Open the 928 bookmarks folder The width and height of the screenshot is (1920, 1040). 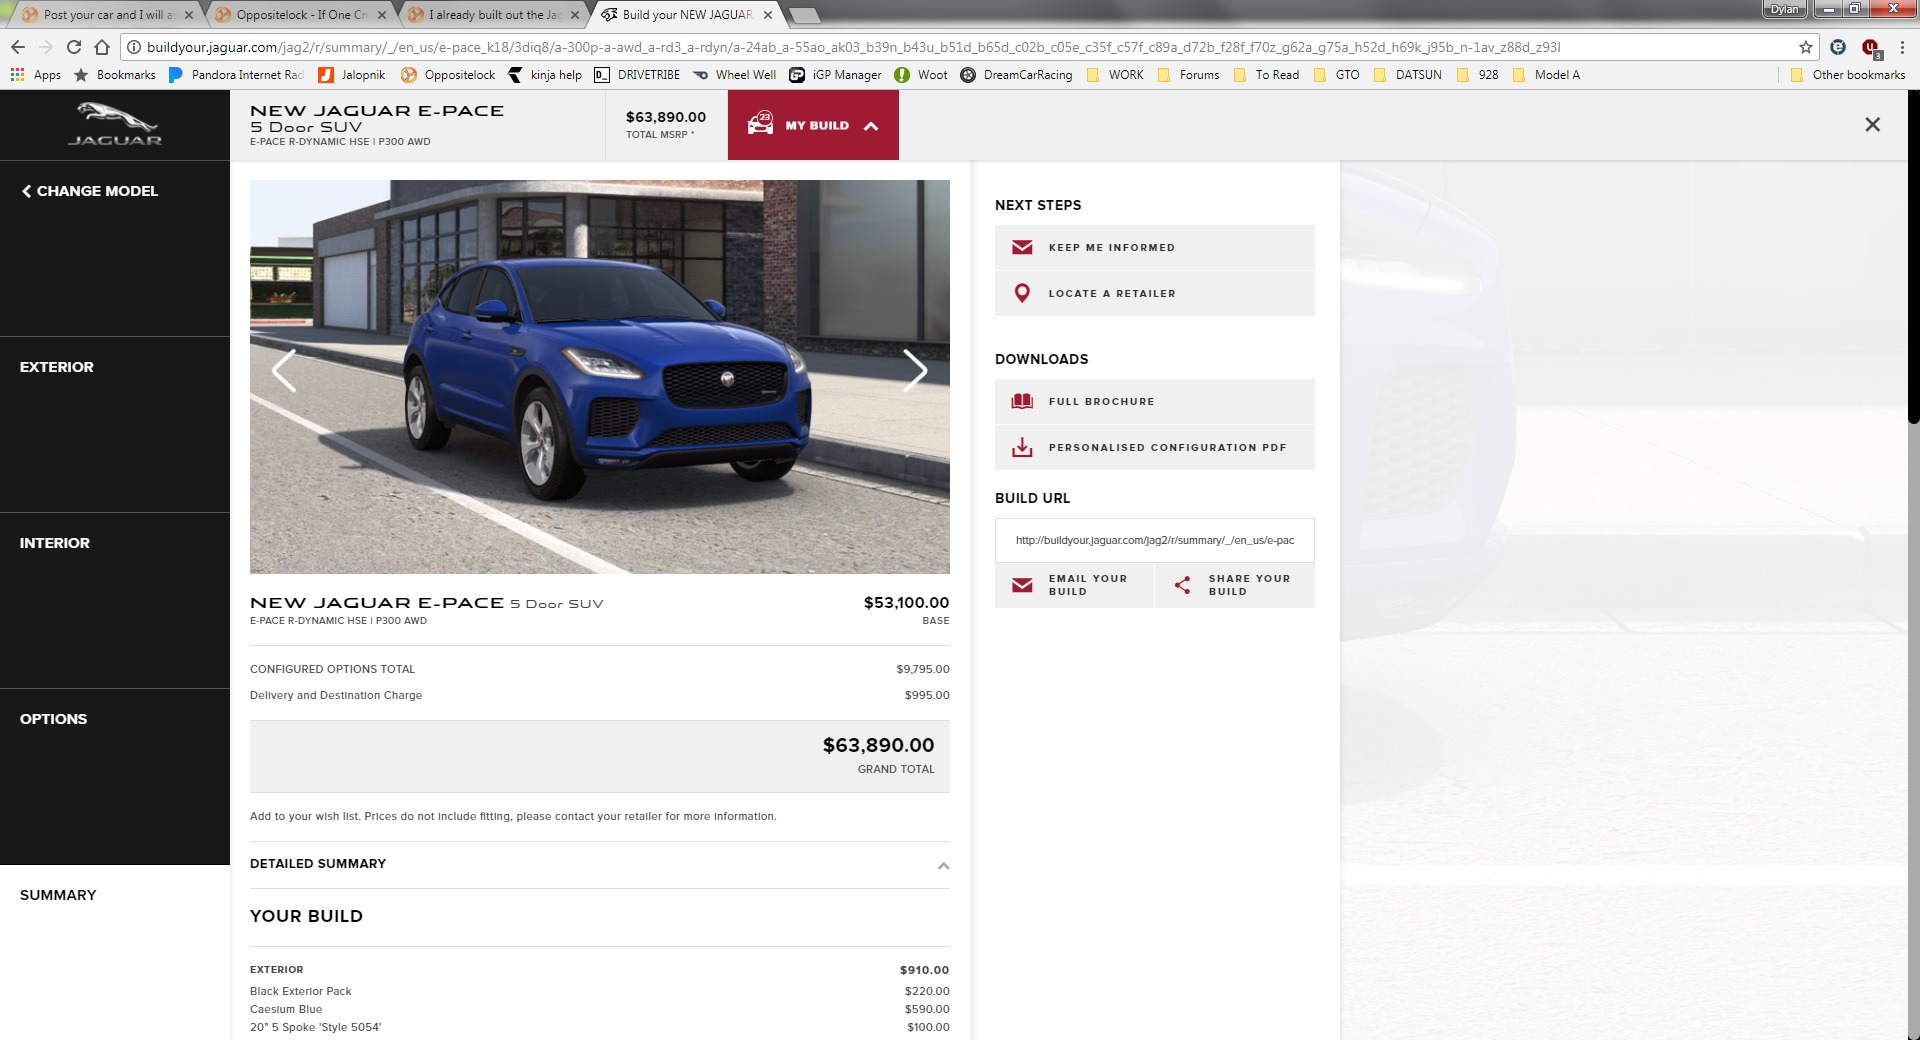pyautogui.click(x=1477, y=75)
